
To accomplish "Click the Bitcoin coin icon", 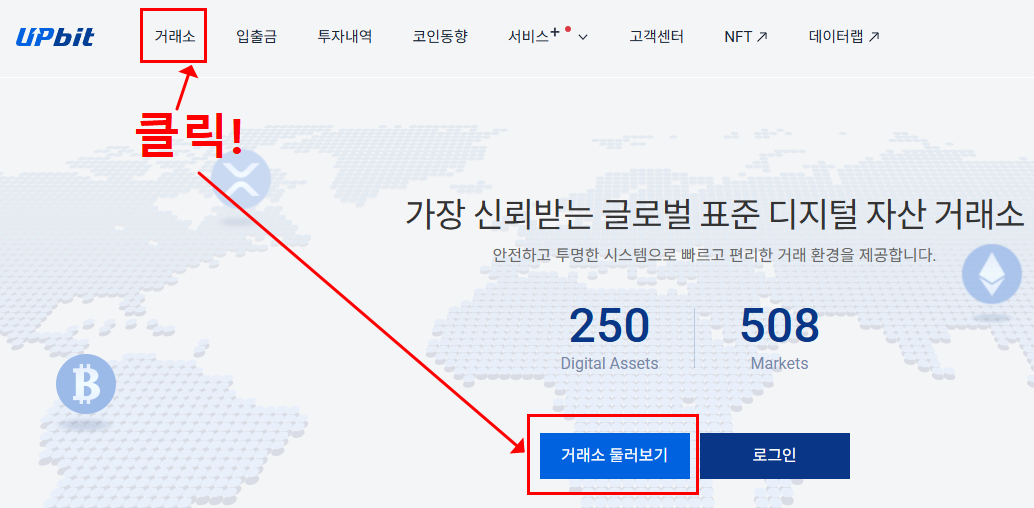I will pyautogui.click(x=86, y=385).
